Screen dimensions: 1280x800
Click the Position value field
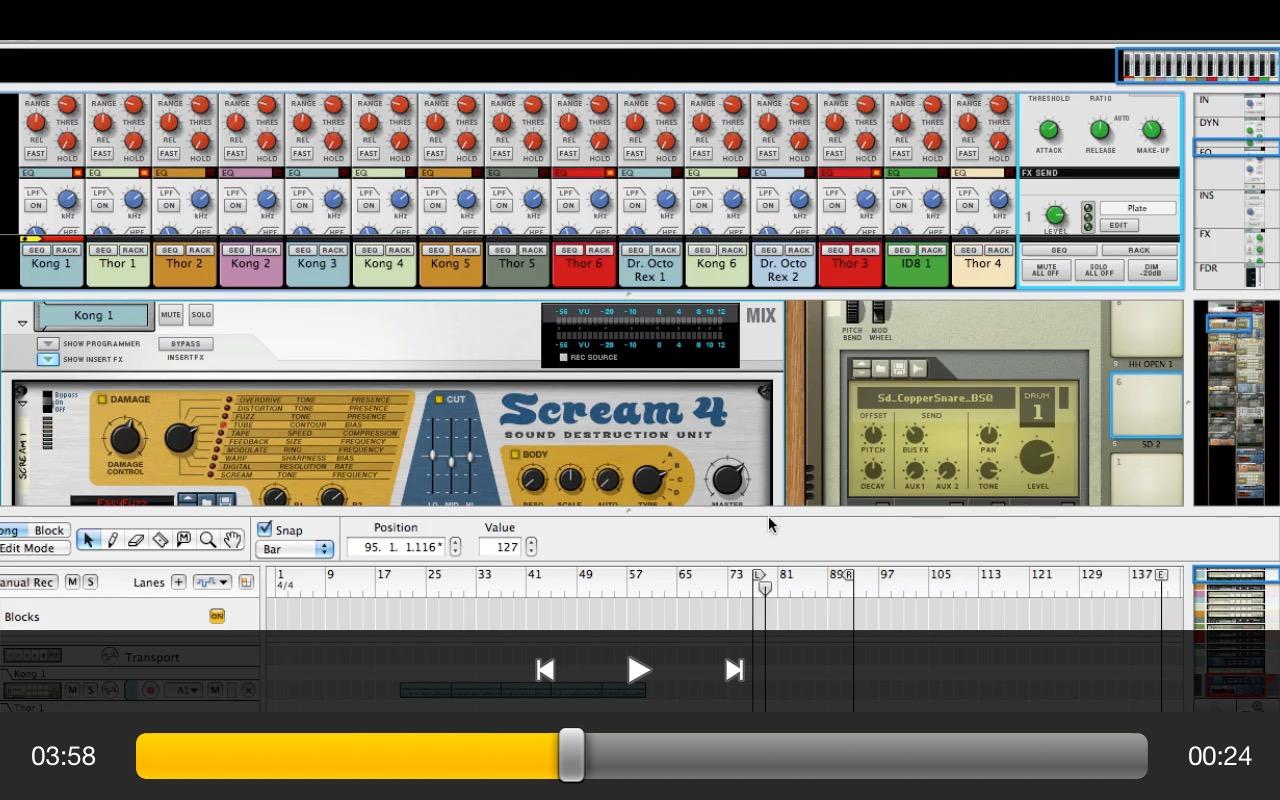pos(396,547)
